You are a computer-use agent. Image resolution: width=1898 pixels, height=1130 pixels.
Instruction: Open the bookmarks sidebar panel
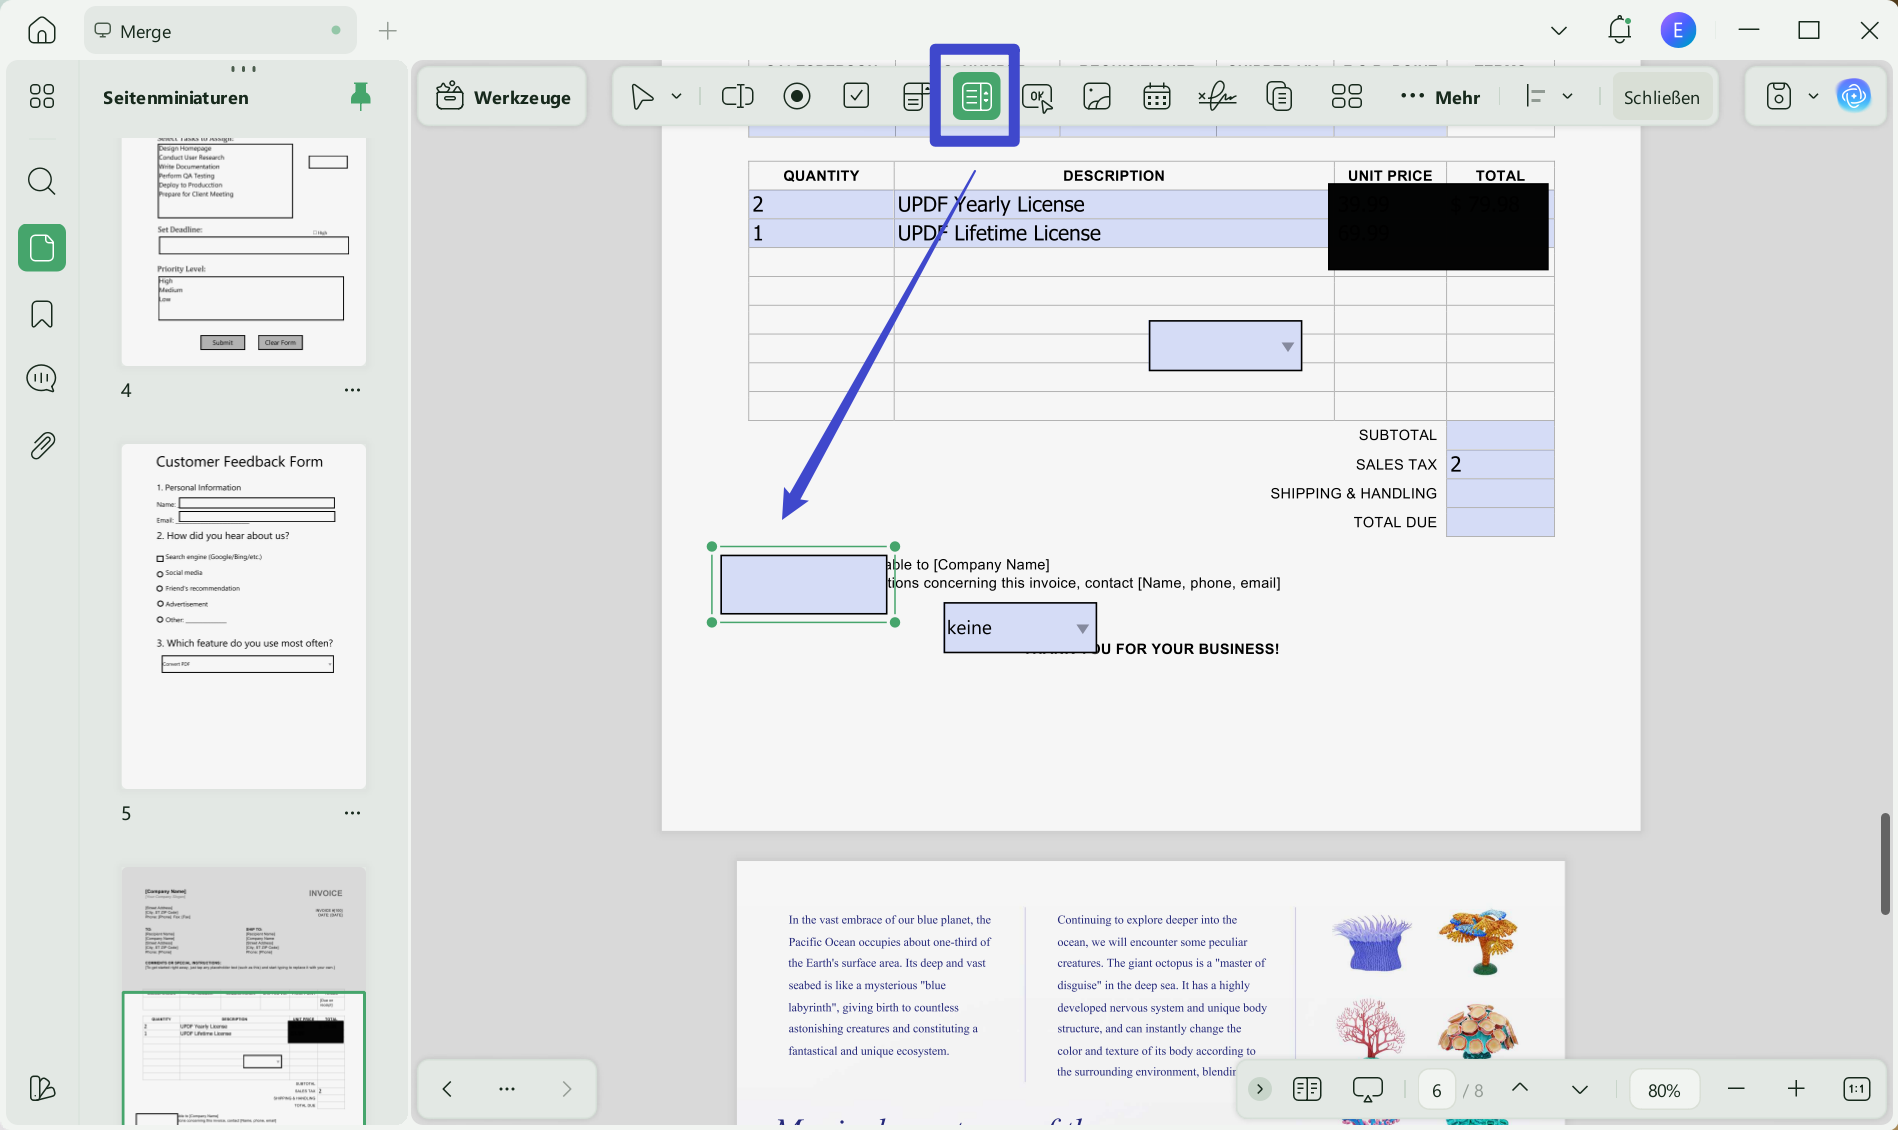[x=42, y=314]
